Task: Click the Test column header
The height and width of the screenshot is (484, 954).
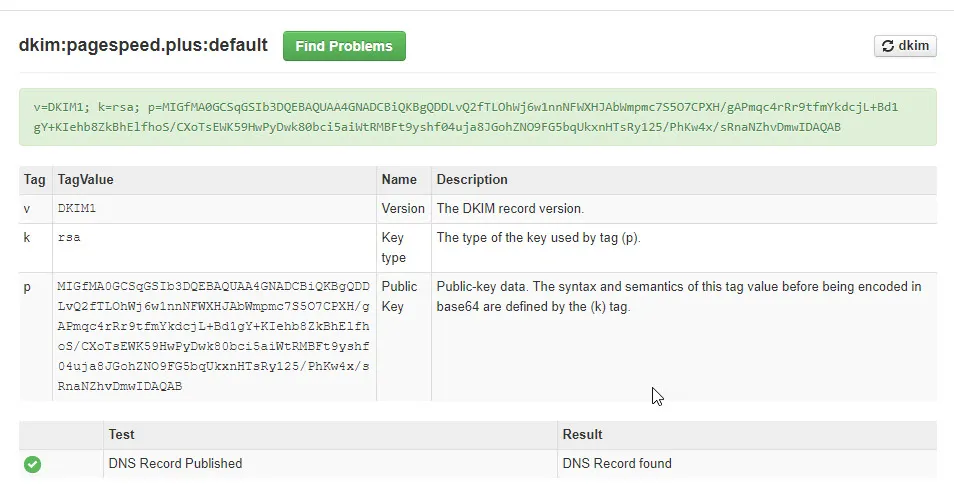Action: 121,435
